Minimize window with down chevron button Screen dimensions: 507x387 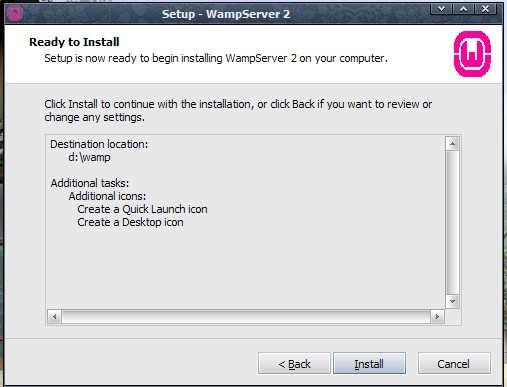[441, 9]
